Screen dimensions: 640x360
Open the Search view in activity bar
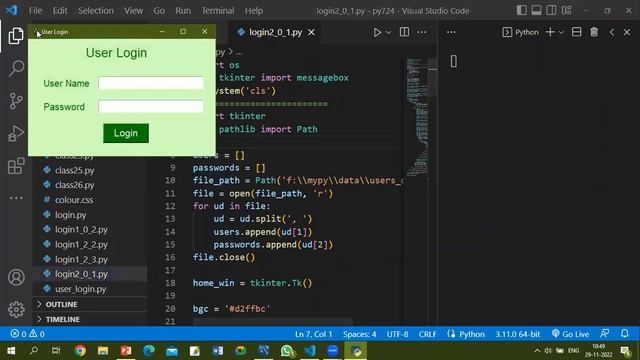pos(16,68)
